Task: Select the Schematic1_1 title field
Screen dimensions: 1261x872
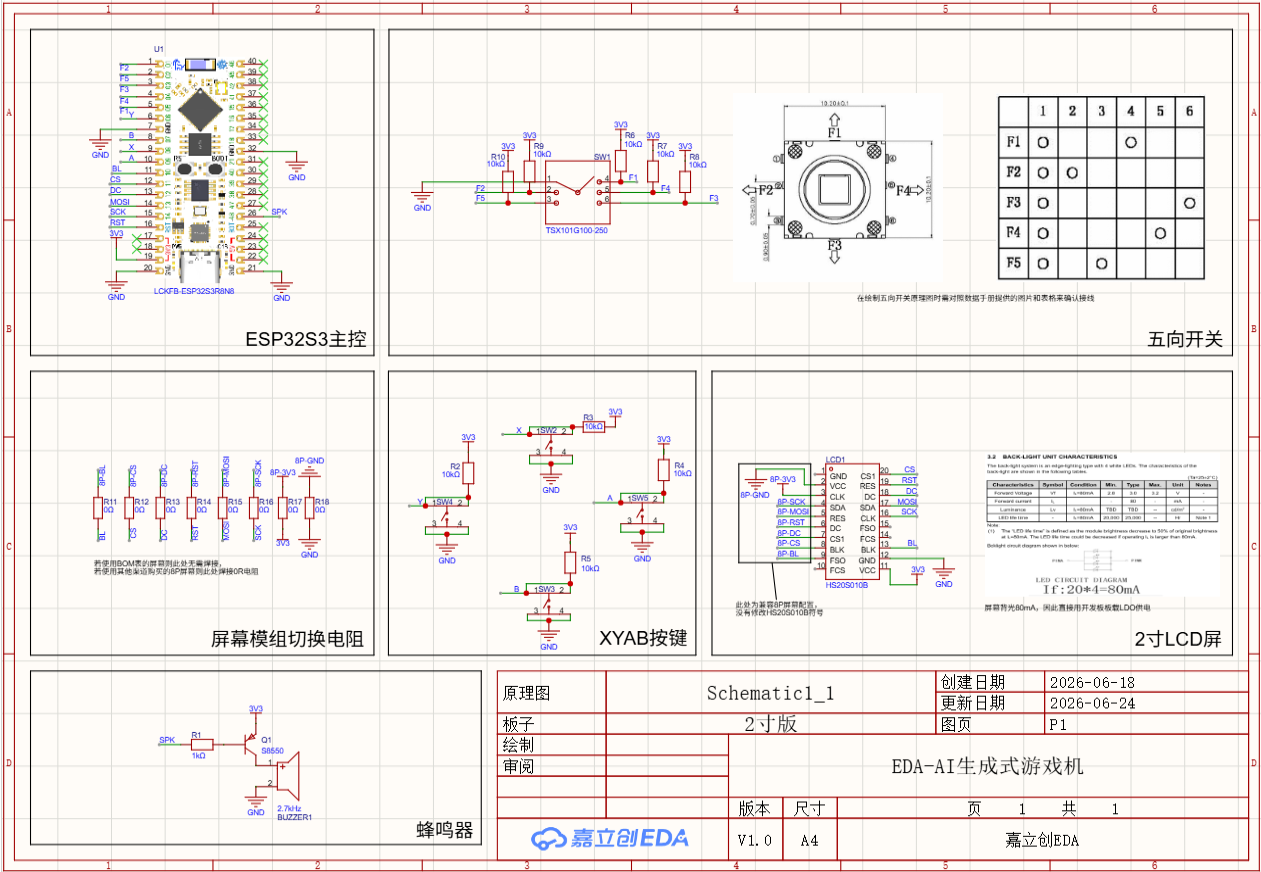Action: point(770,693)
